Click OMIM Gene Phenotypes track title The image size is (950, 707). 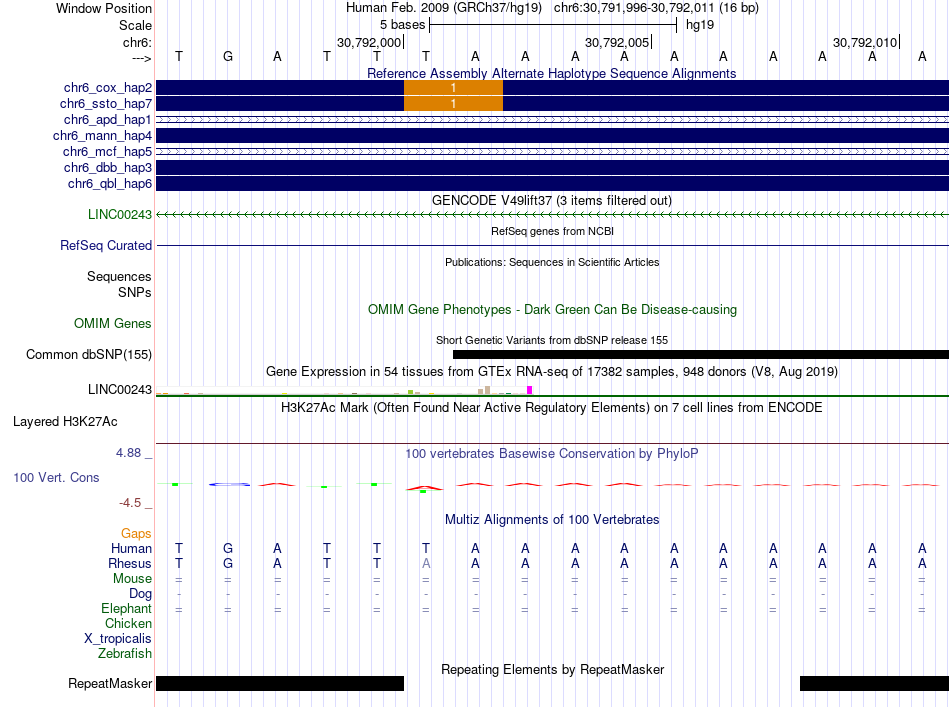pyautogui.click(x=552, y=310)
